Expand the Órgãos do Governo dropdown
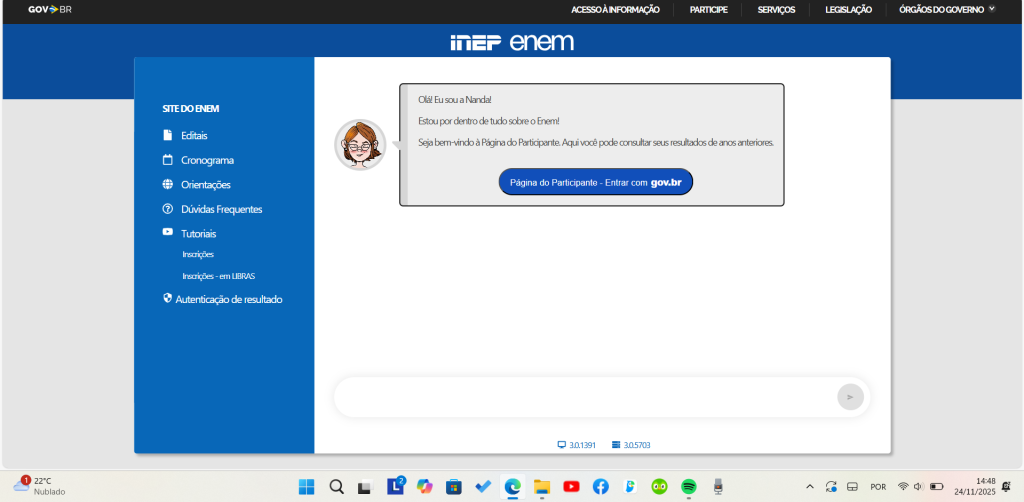Viewport: 1024px width, 502px height. click(947, 10)
